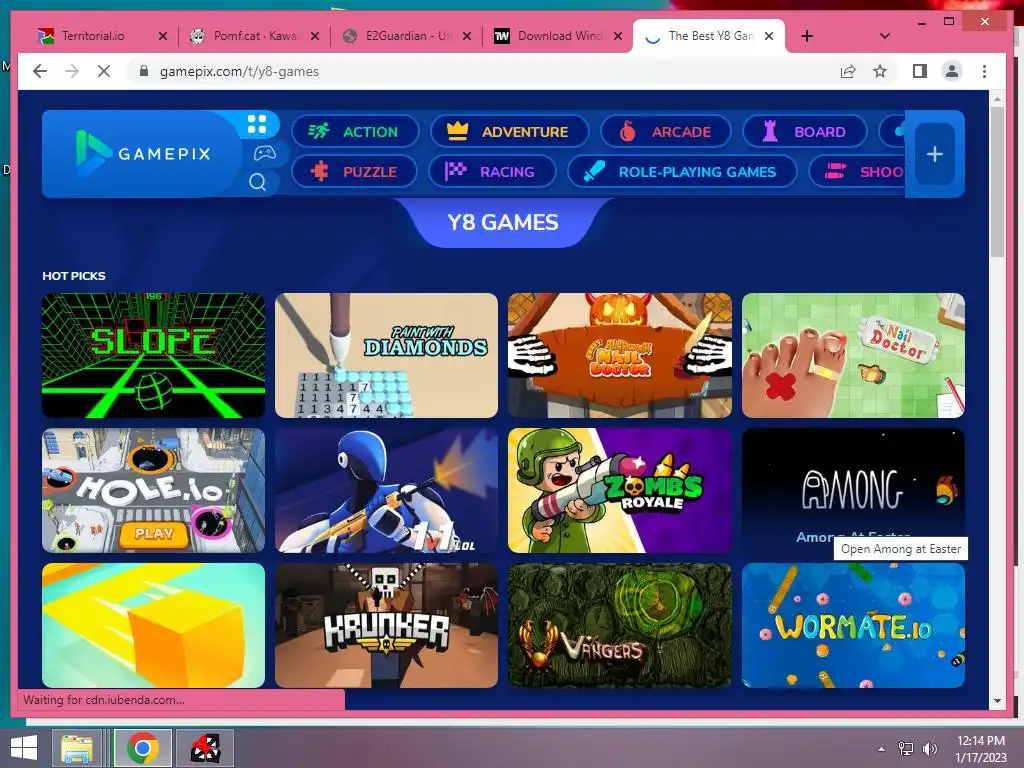1024x768 pixels.
Task: Close The Best Y8 Games tab
Action: pos(769,36)
